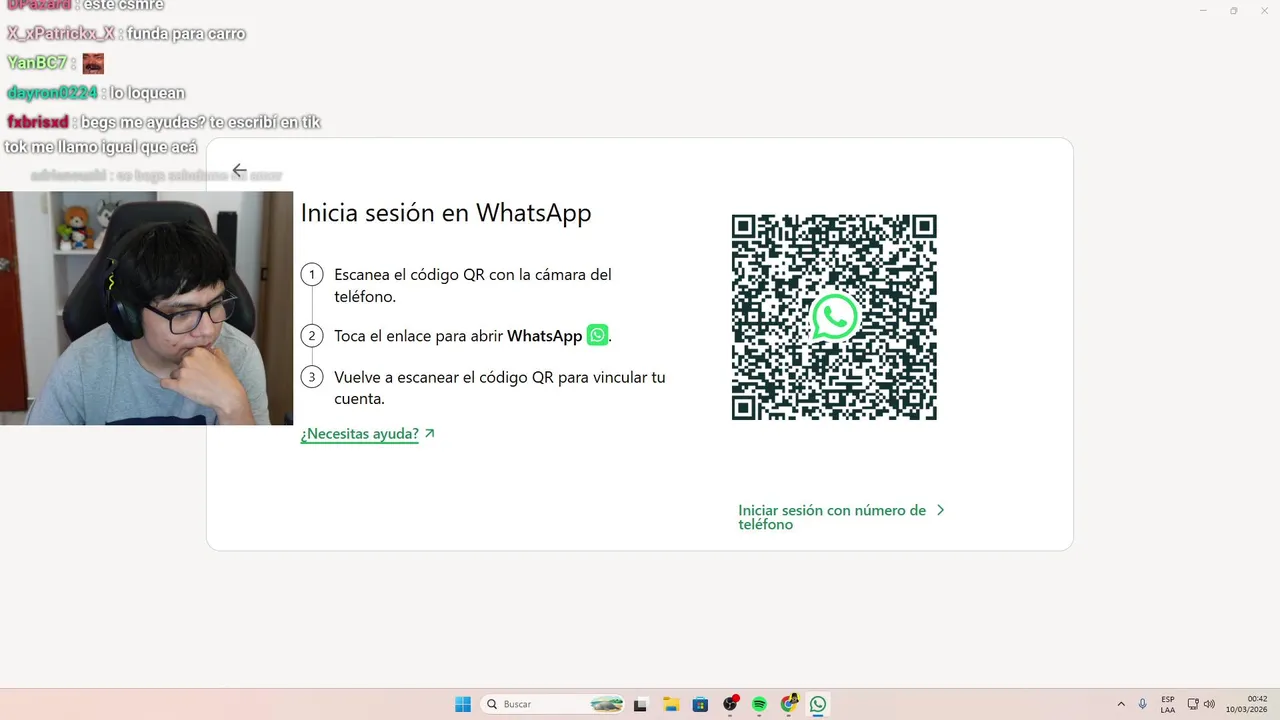
Task: Open the volume speaker tray icon
Action: tap(1209, 704)
